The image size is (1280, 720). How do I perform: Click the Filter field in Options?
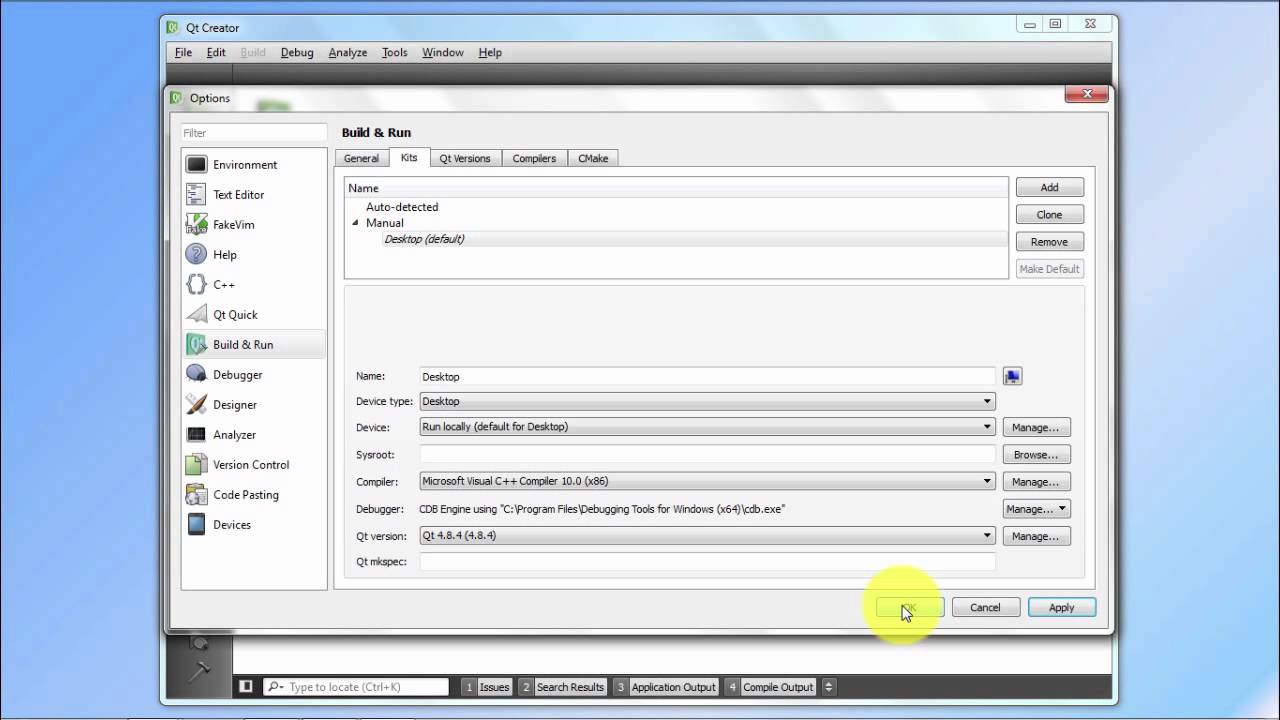click(254, 132)
